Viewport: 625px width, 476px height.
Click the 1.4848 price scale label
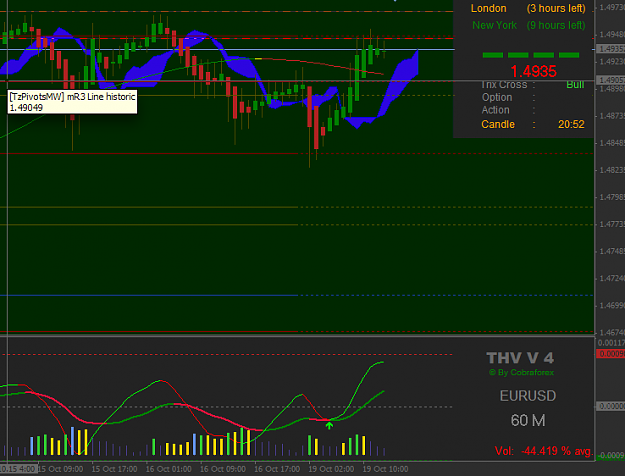click(x=612, y=143)
